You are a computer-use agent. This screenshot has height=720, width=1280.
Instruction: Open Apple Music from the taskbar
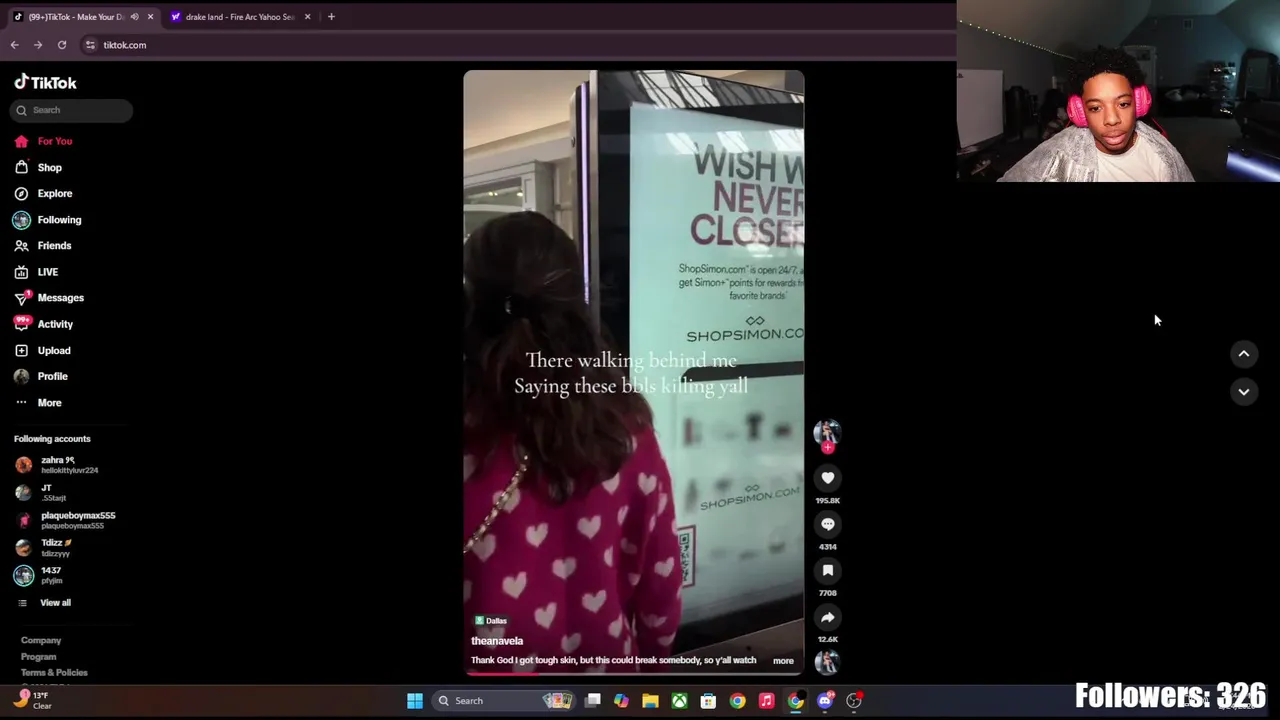coord(766,701)
